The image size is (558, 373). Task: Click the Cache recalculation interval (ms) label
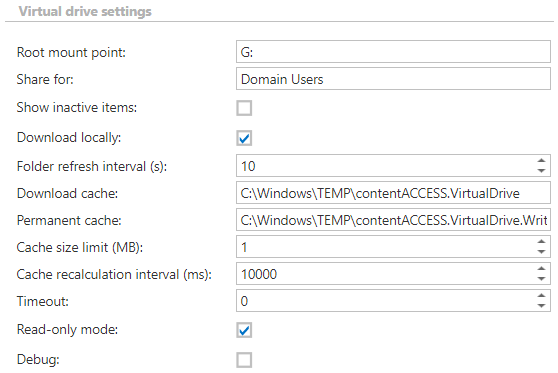(x=114, y=274)
